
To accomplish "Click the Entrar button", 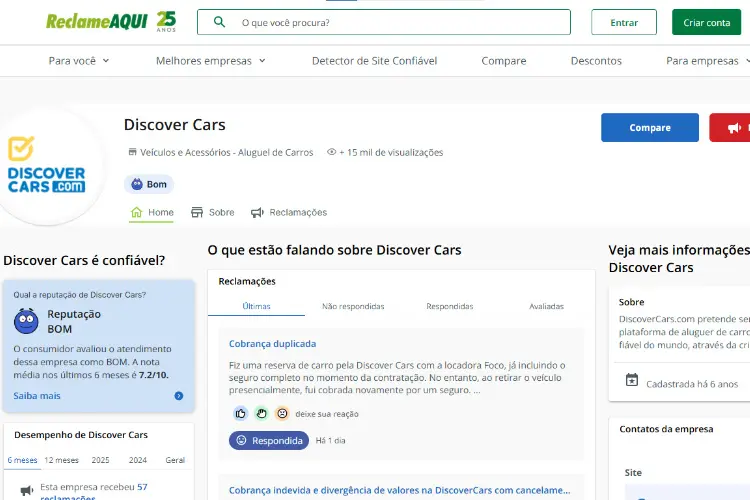I will pos(624,22).
